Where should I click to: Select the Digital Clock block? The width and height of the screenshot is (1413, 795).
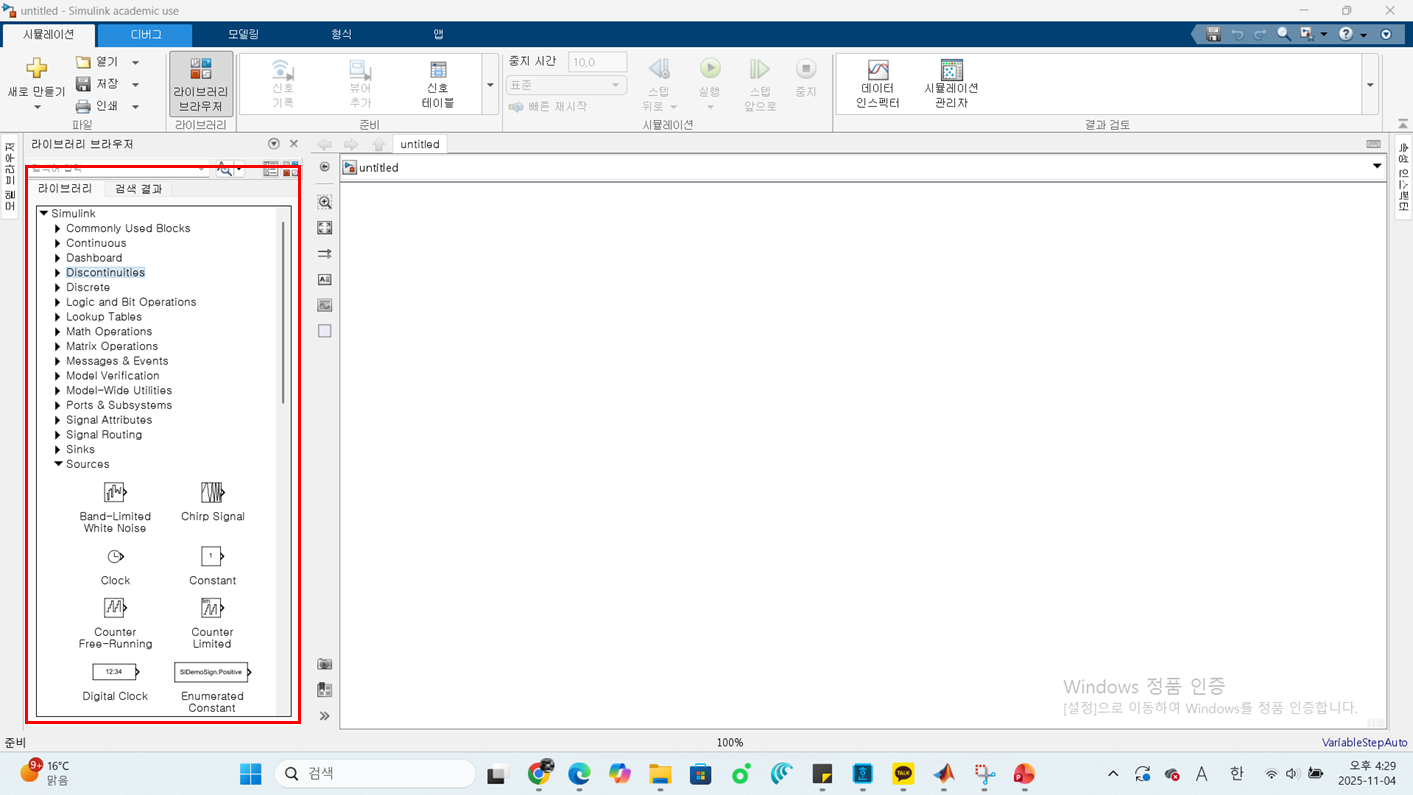click(x=115, y=672)
